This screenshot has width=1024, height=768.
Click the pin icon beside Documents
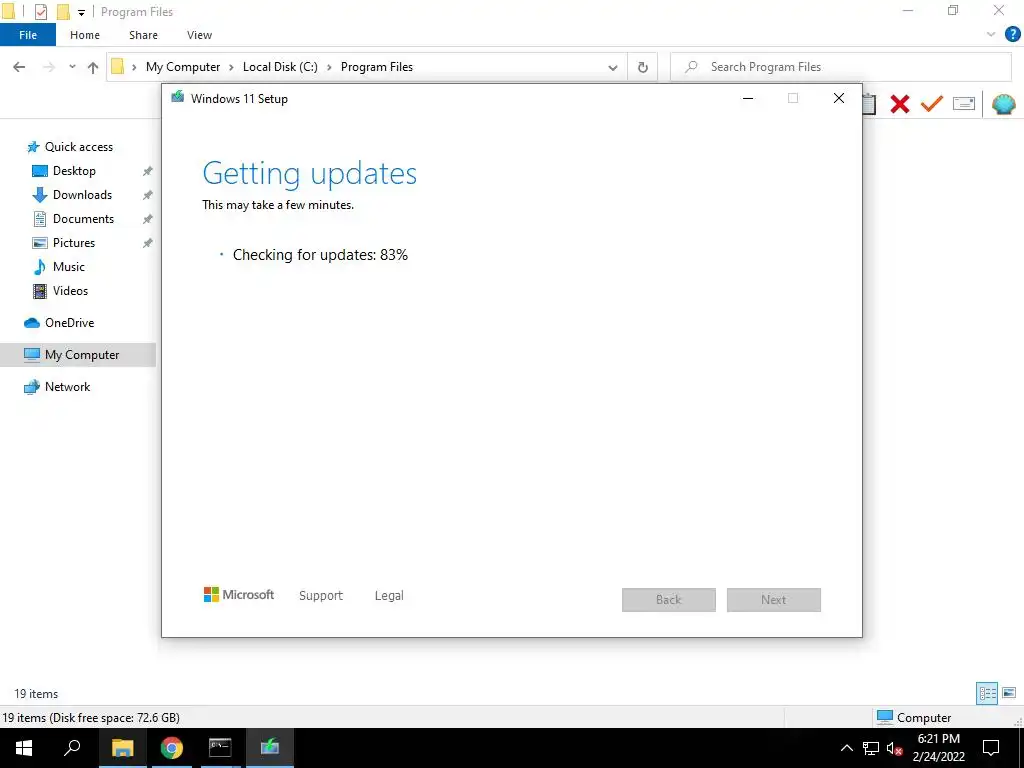(148, 219)
